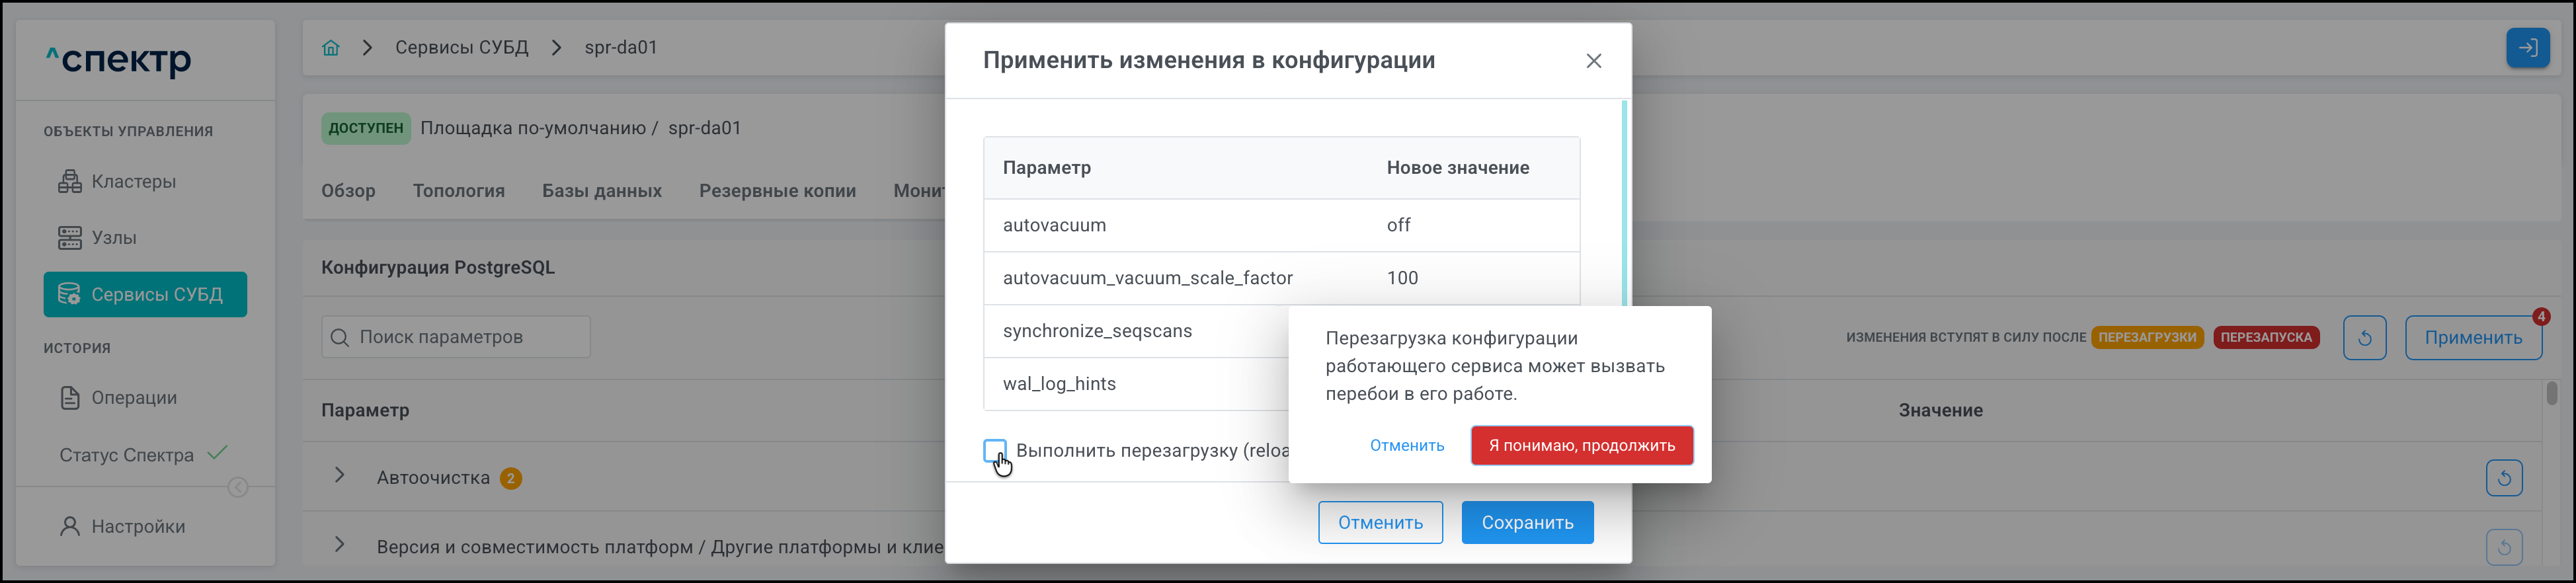Open Операции history section

point(134,398)
